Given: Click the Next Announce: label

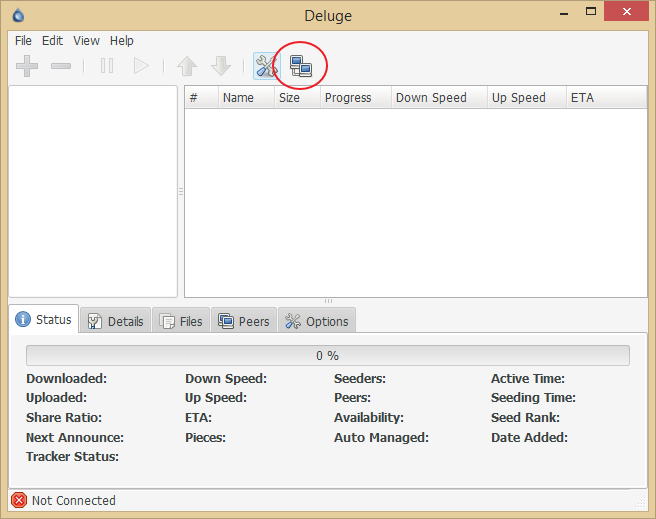Looking at the screenshot, I should 75,437.
